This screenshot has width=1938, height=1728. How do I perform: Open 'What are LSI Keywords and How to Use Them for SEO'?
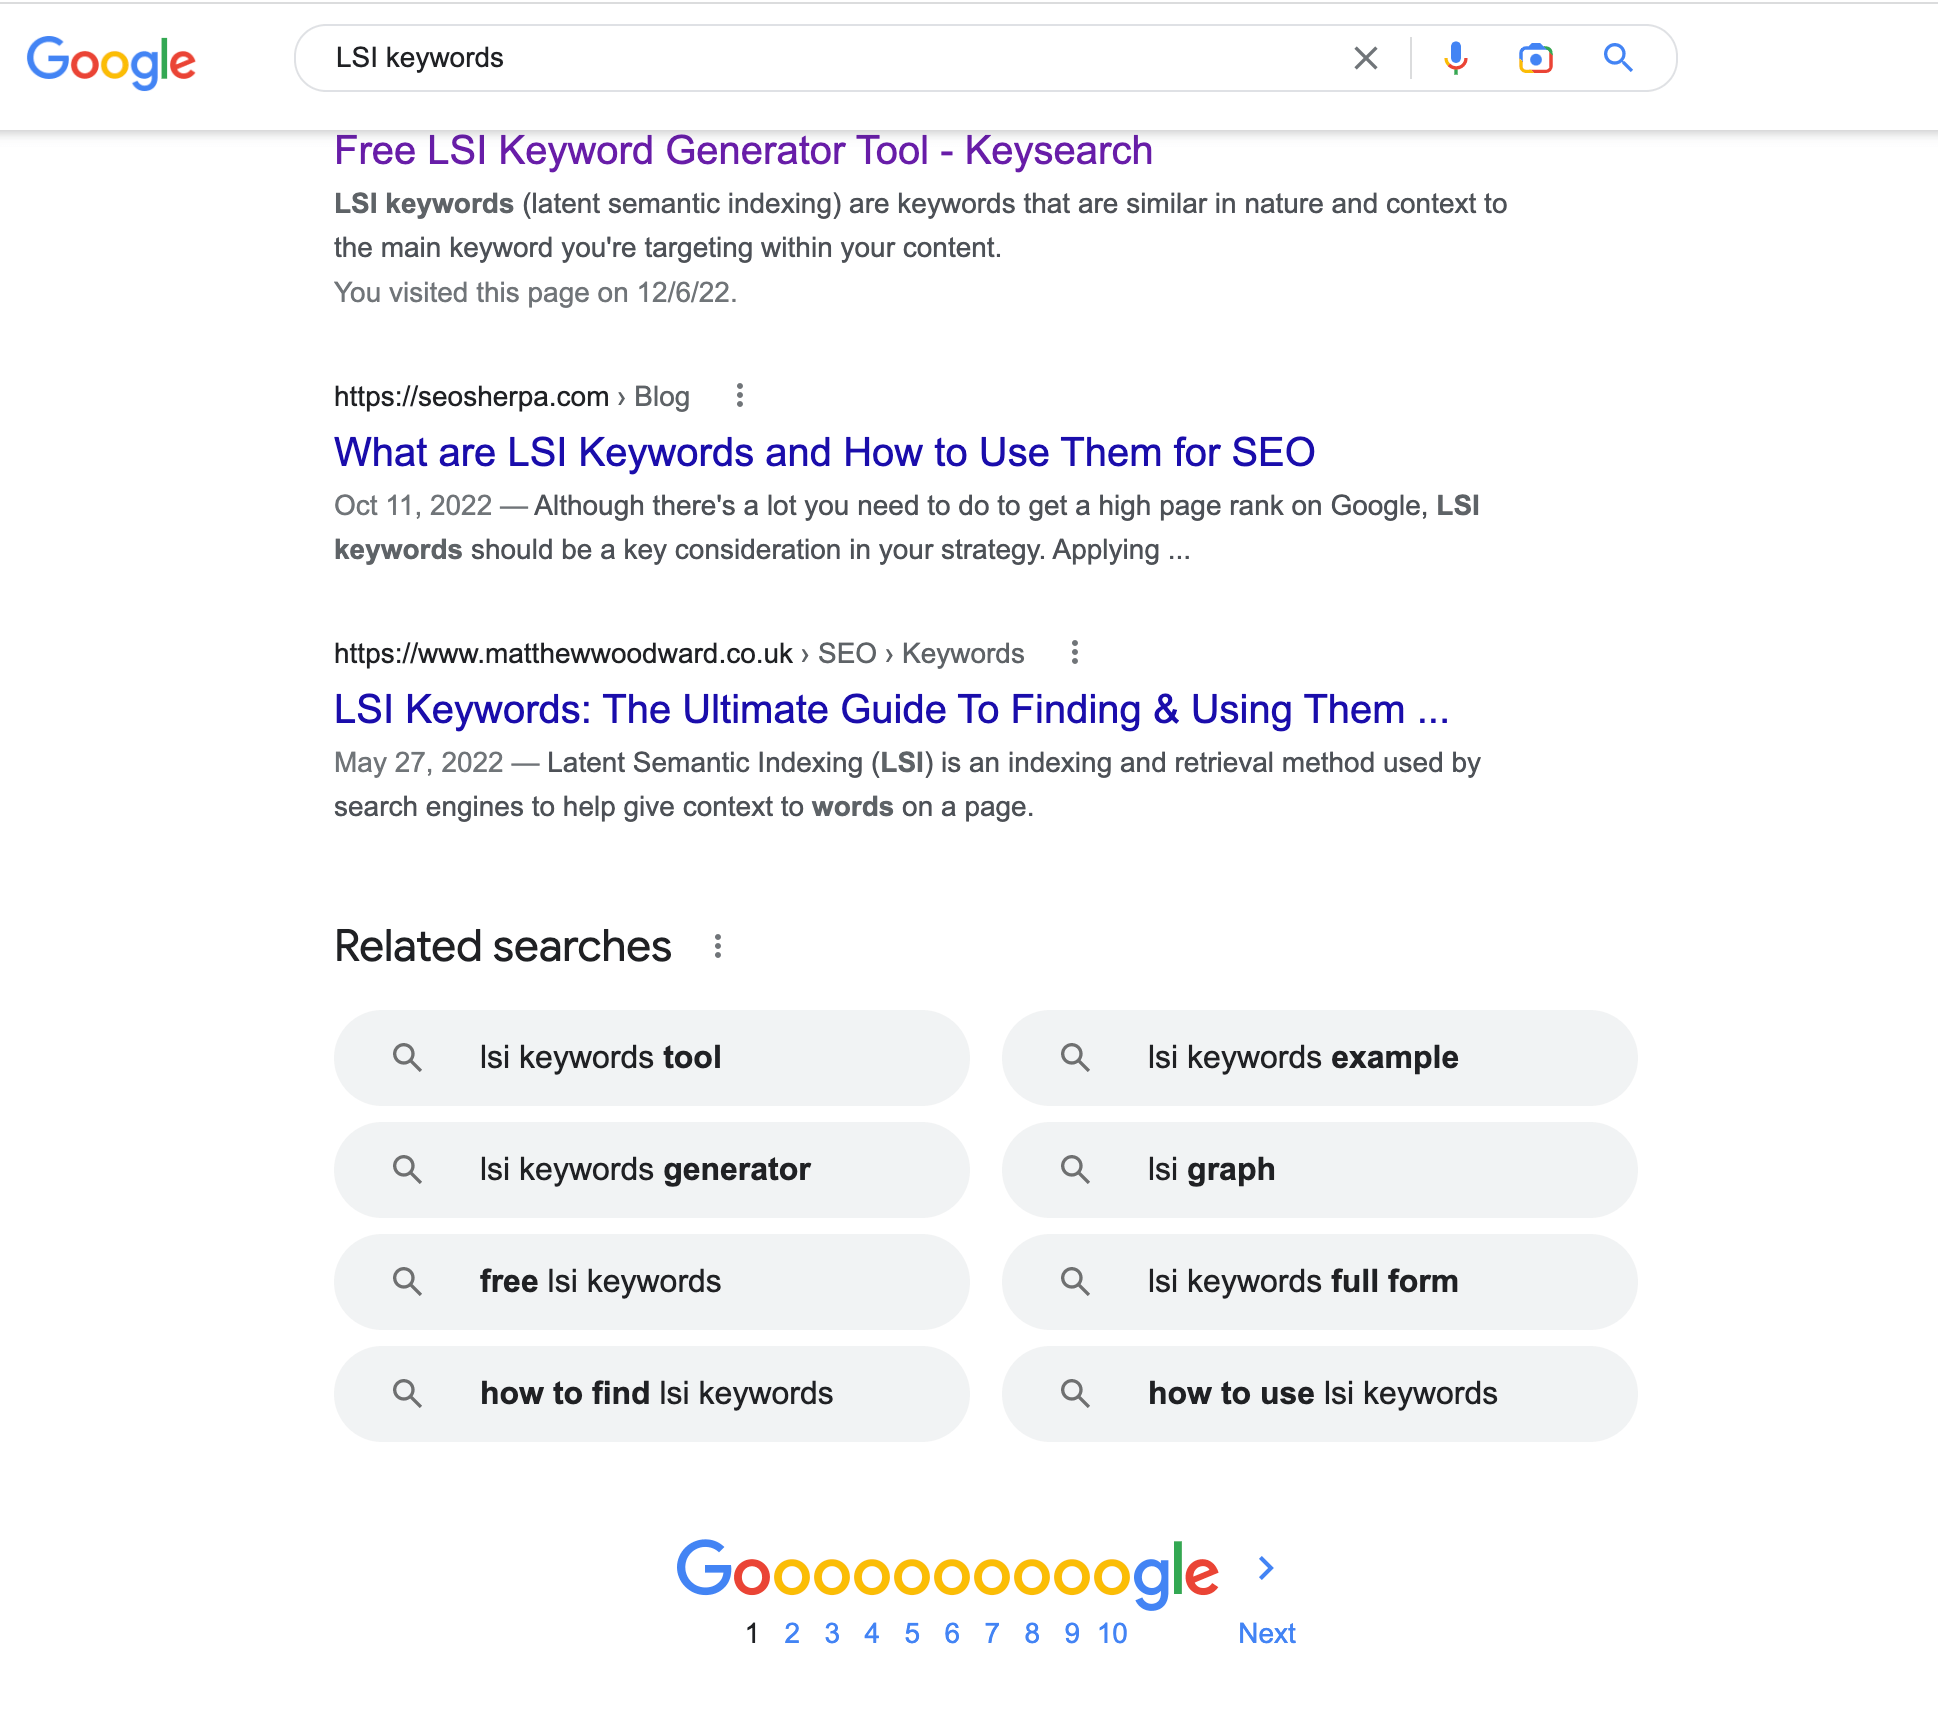click(x=824, y=452)
